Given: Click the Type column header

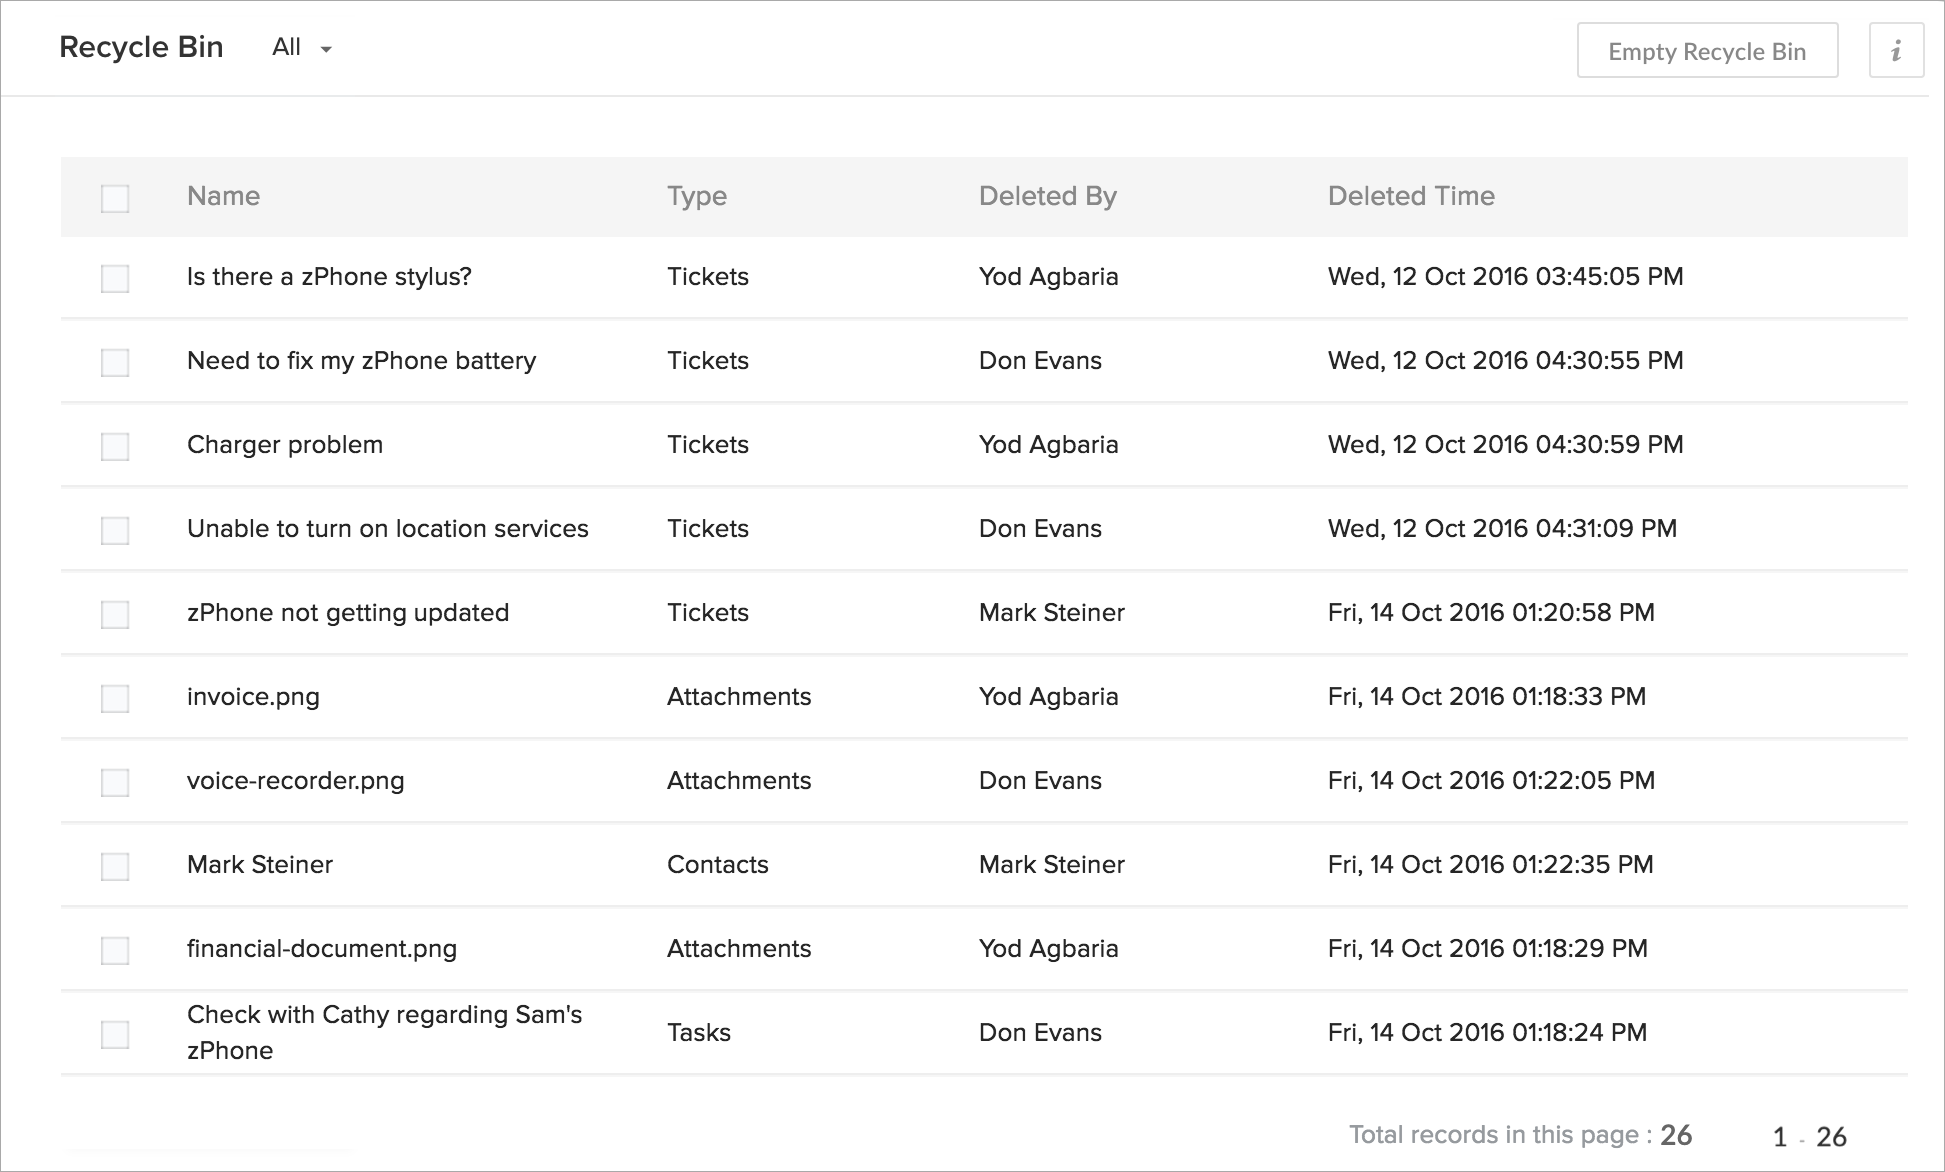Looking at the screenshot, I should tap(696, 196).
